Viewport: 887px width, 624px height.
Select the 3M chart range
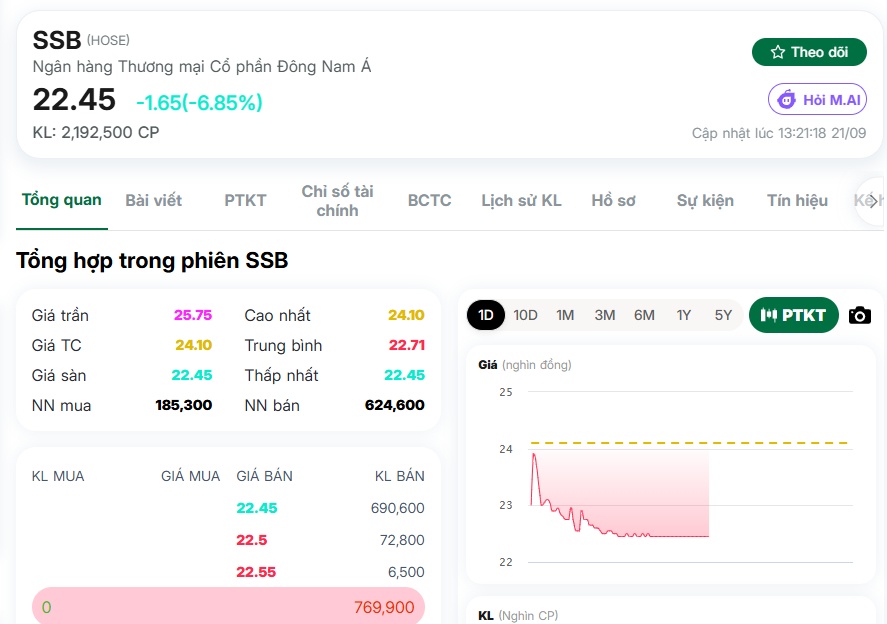(x=604, y=315)
